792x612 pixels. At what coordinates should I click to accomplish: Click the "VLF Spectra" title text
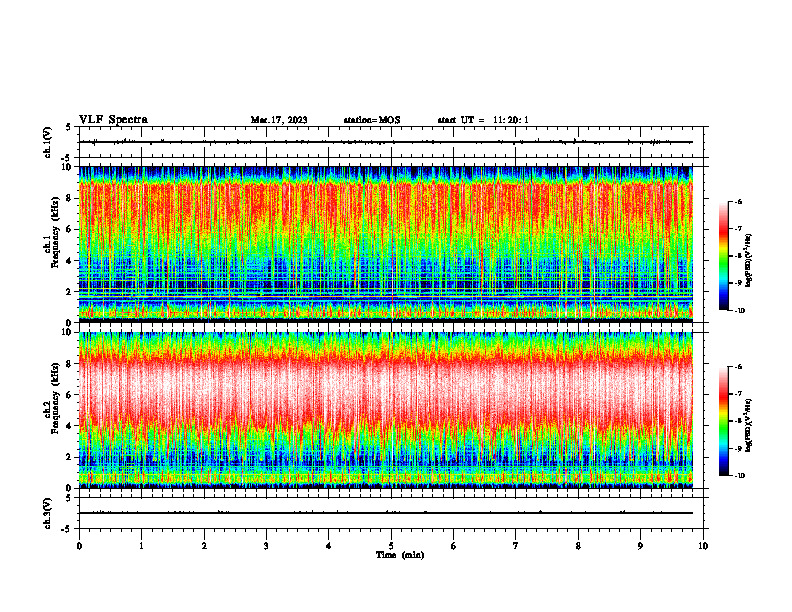coord(113,120)
